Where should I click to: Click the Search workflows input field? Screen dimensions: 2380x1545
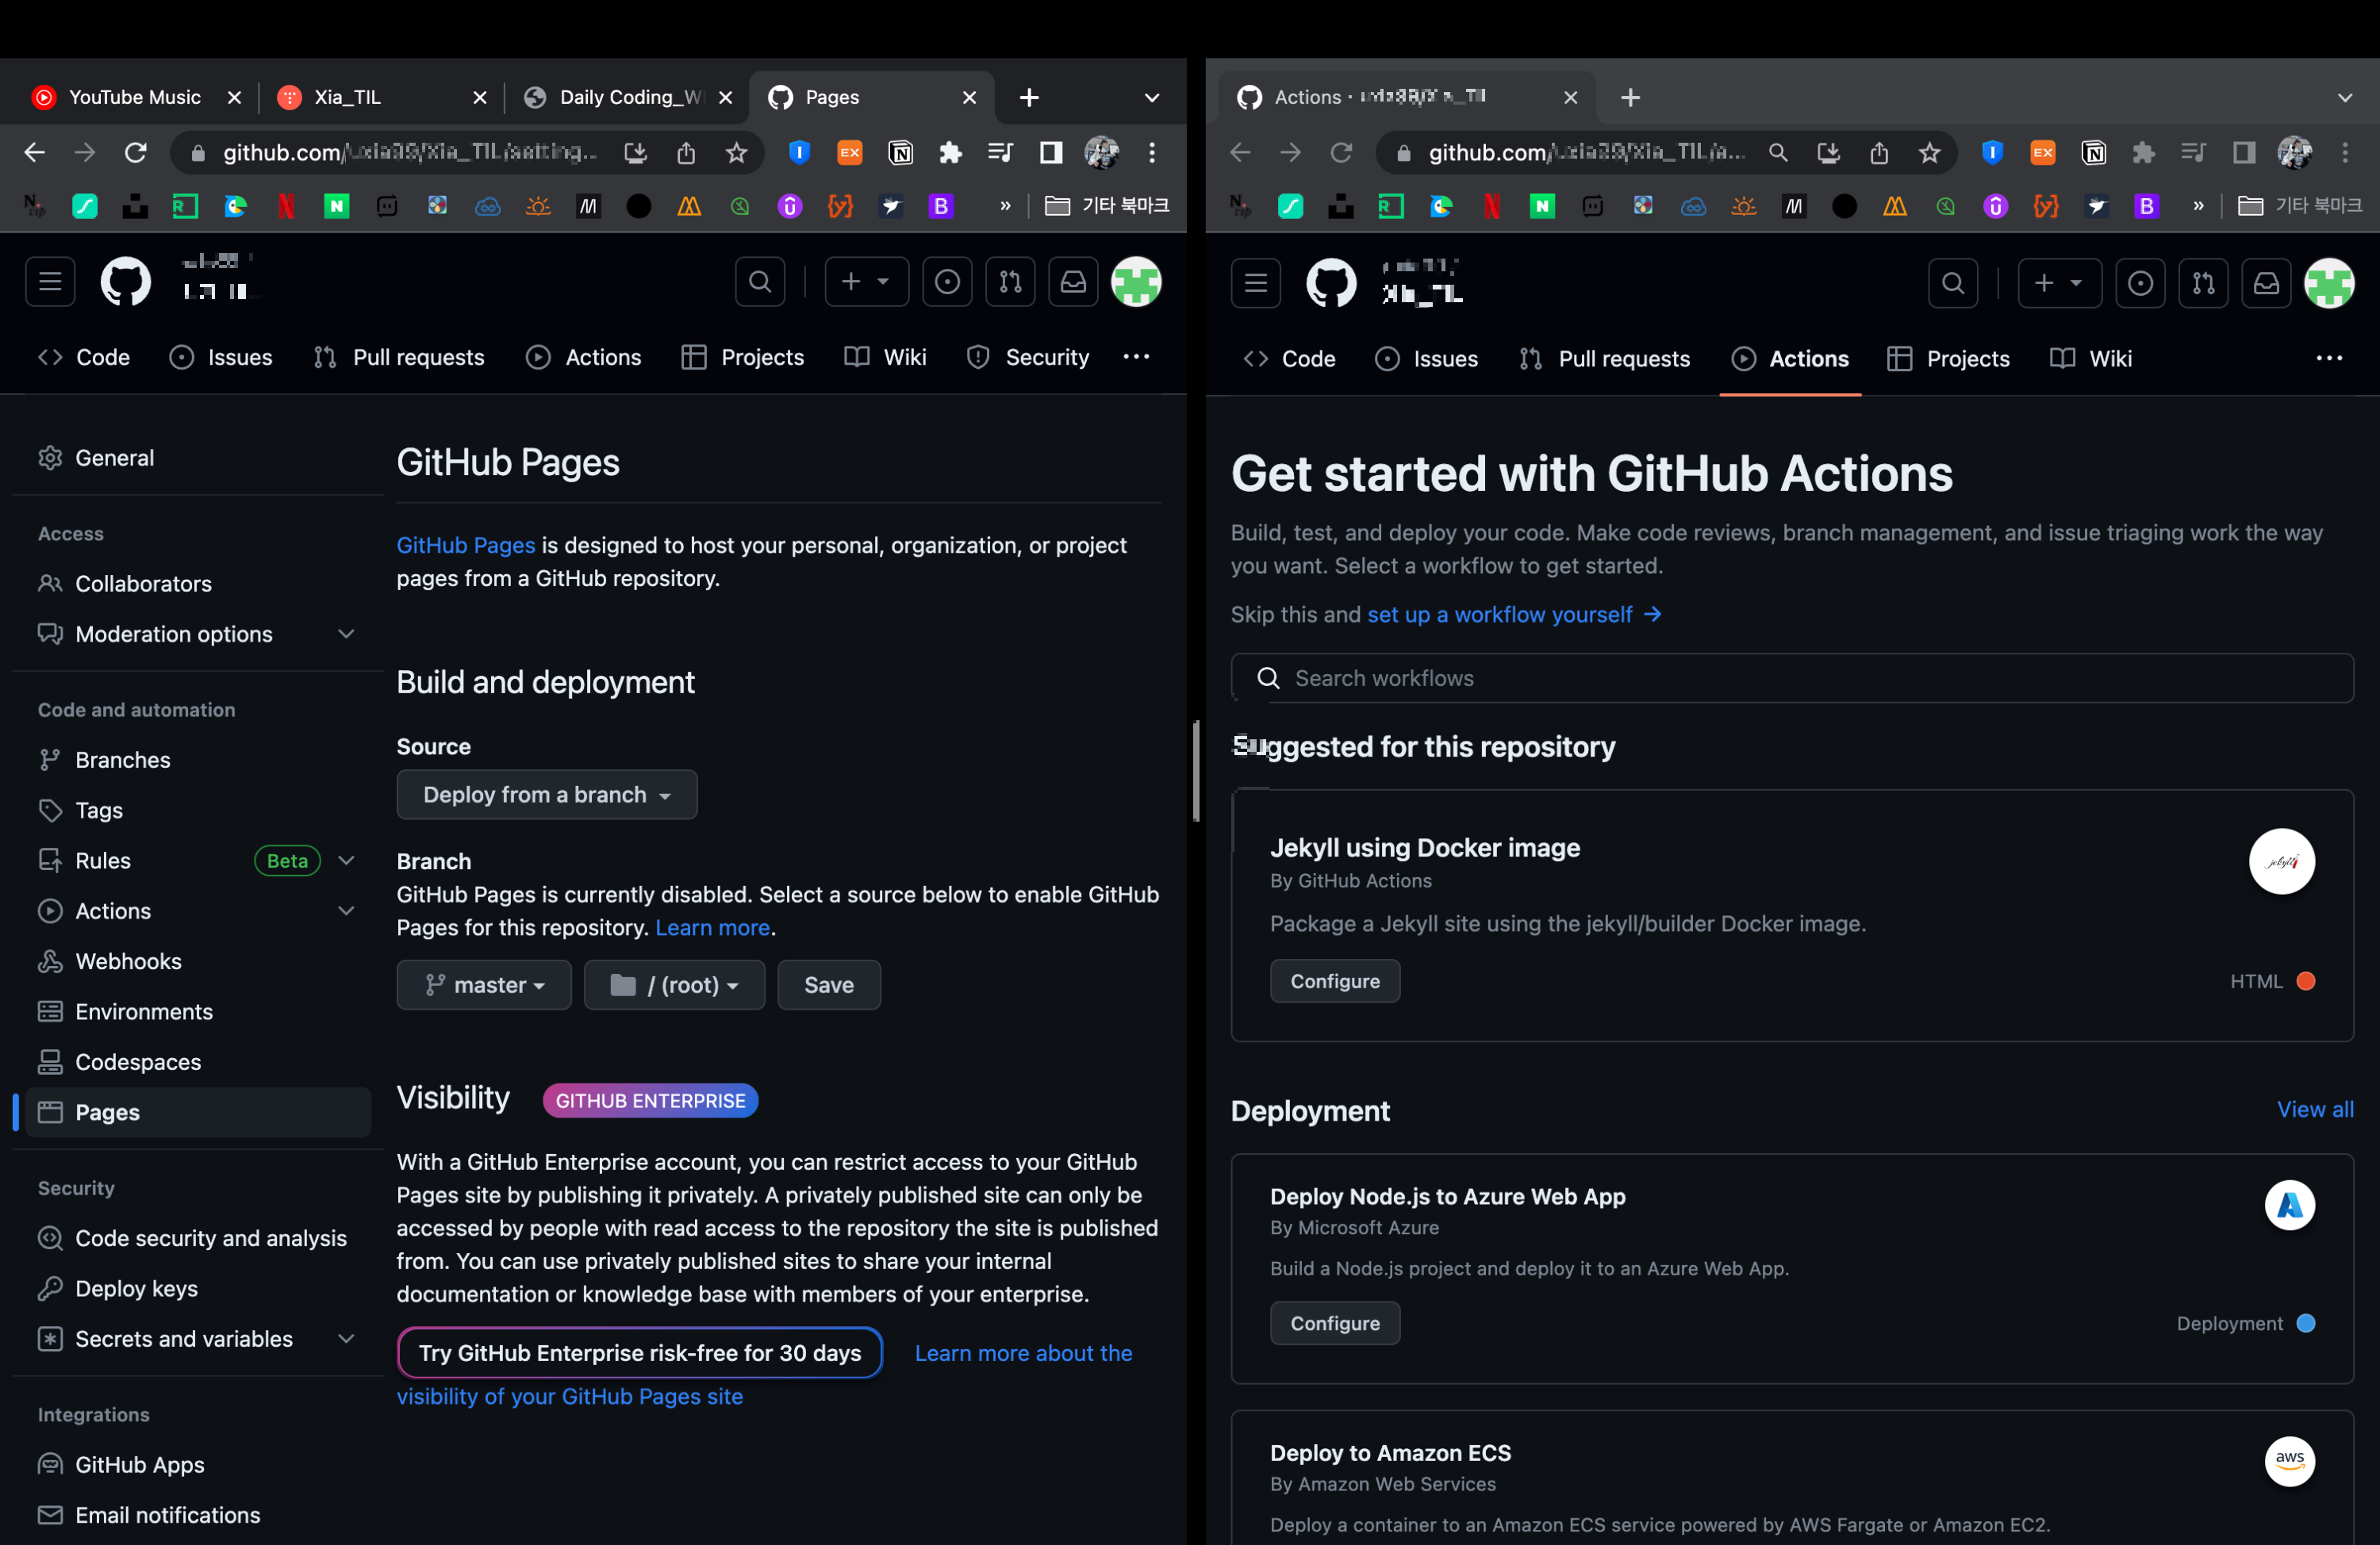click(x=1791, y=678)
